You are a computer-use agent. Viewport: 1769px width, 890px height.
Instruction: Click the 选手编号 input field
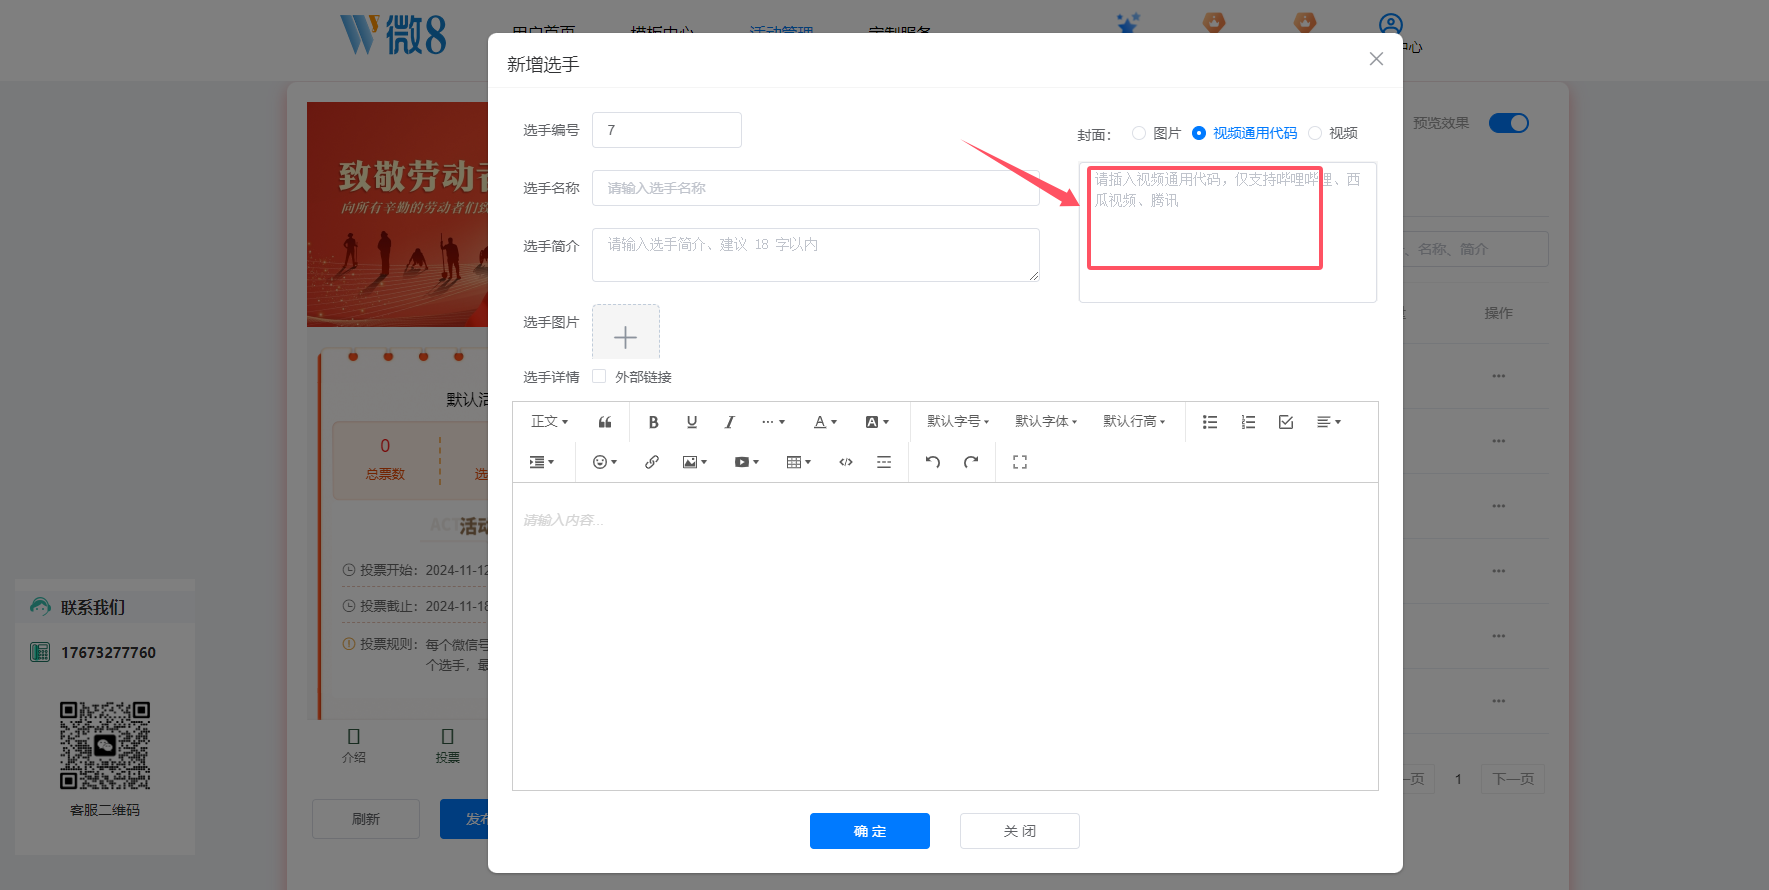click(x=667, y=130)
